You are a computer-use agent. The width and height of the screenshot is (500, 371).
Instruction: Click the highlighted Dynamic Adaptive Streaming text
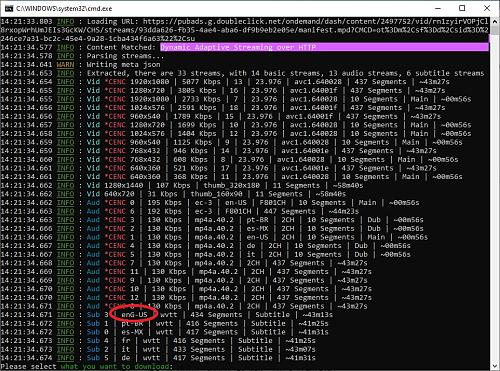pyautogui.click(x=238, y=47)
